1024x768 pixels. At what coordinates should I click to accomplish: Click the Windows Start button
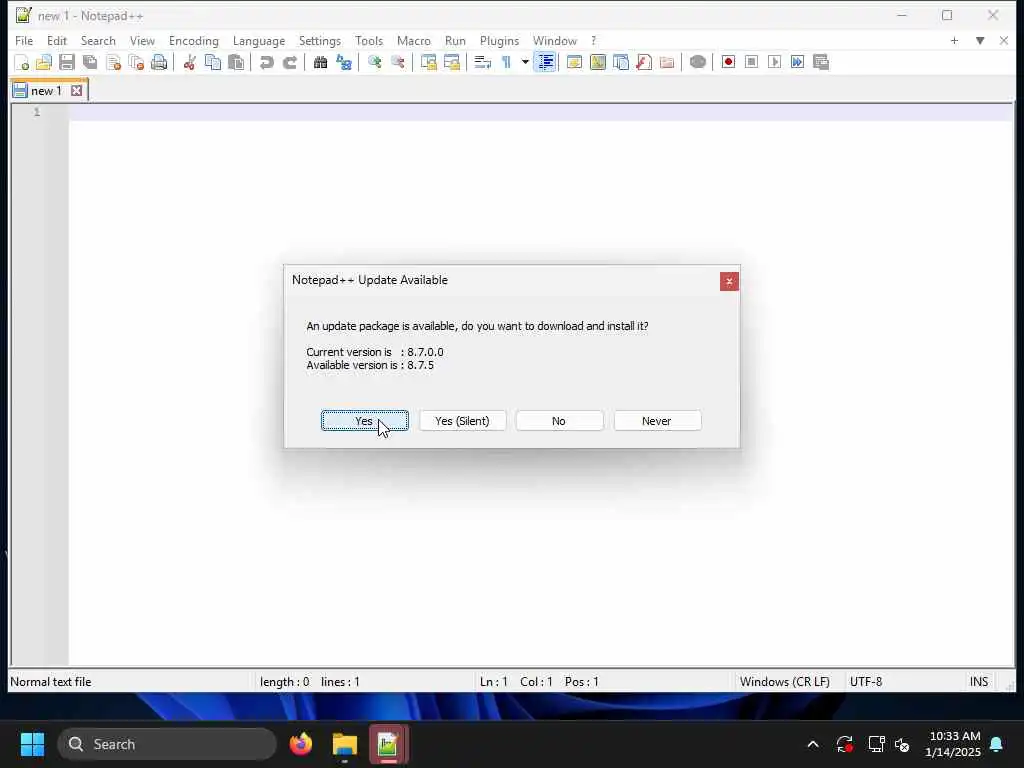[32, 744]
